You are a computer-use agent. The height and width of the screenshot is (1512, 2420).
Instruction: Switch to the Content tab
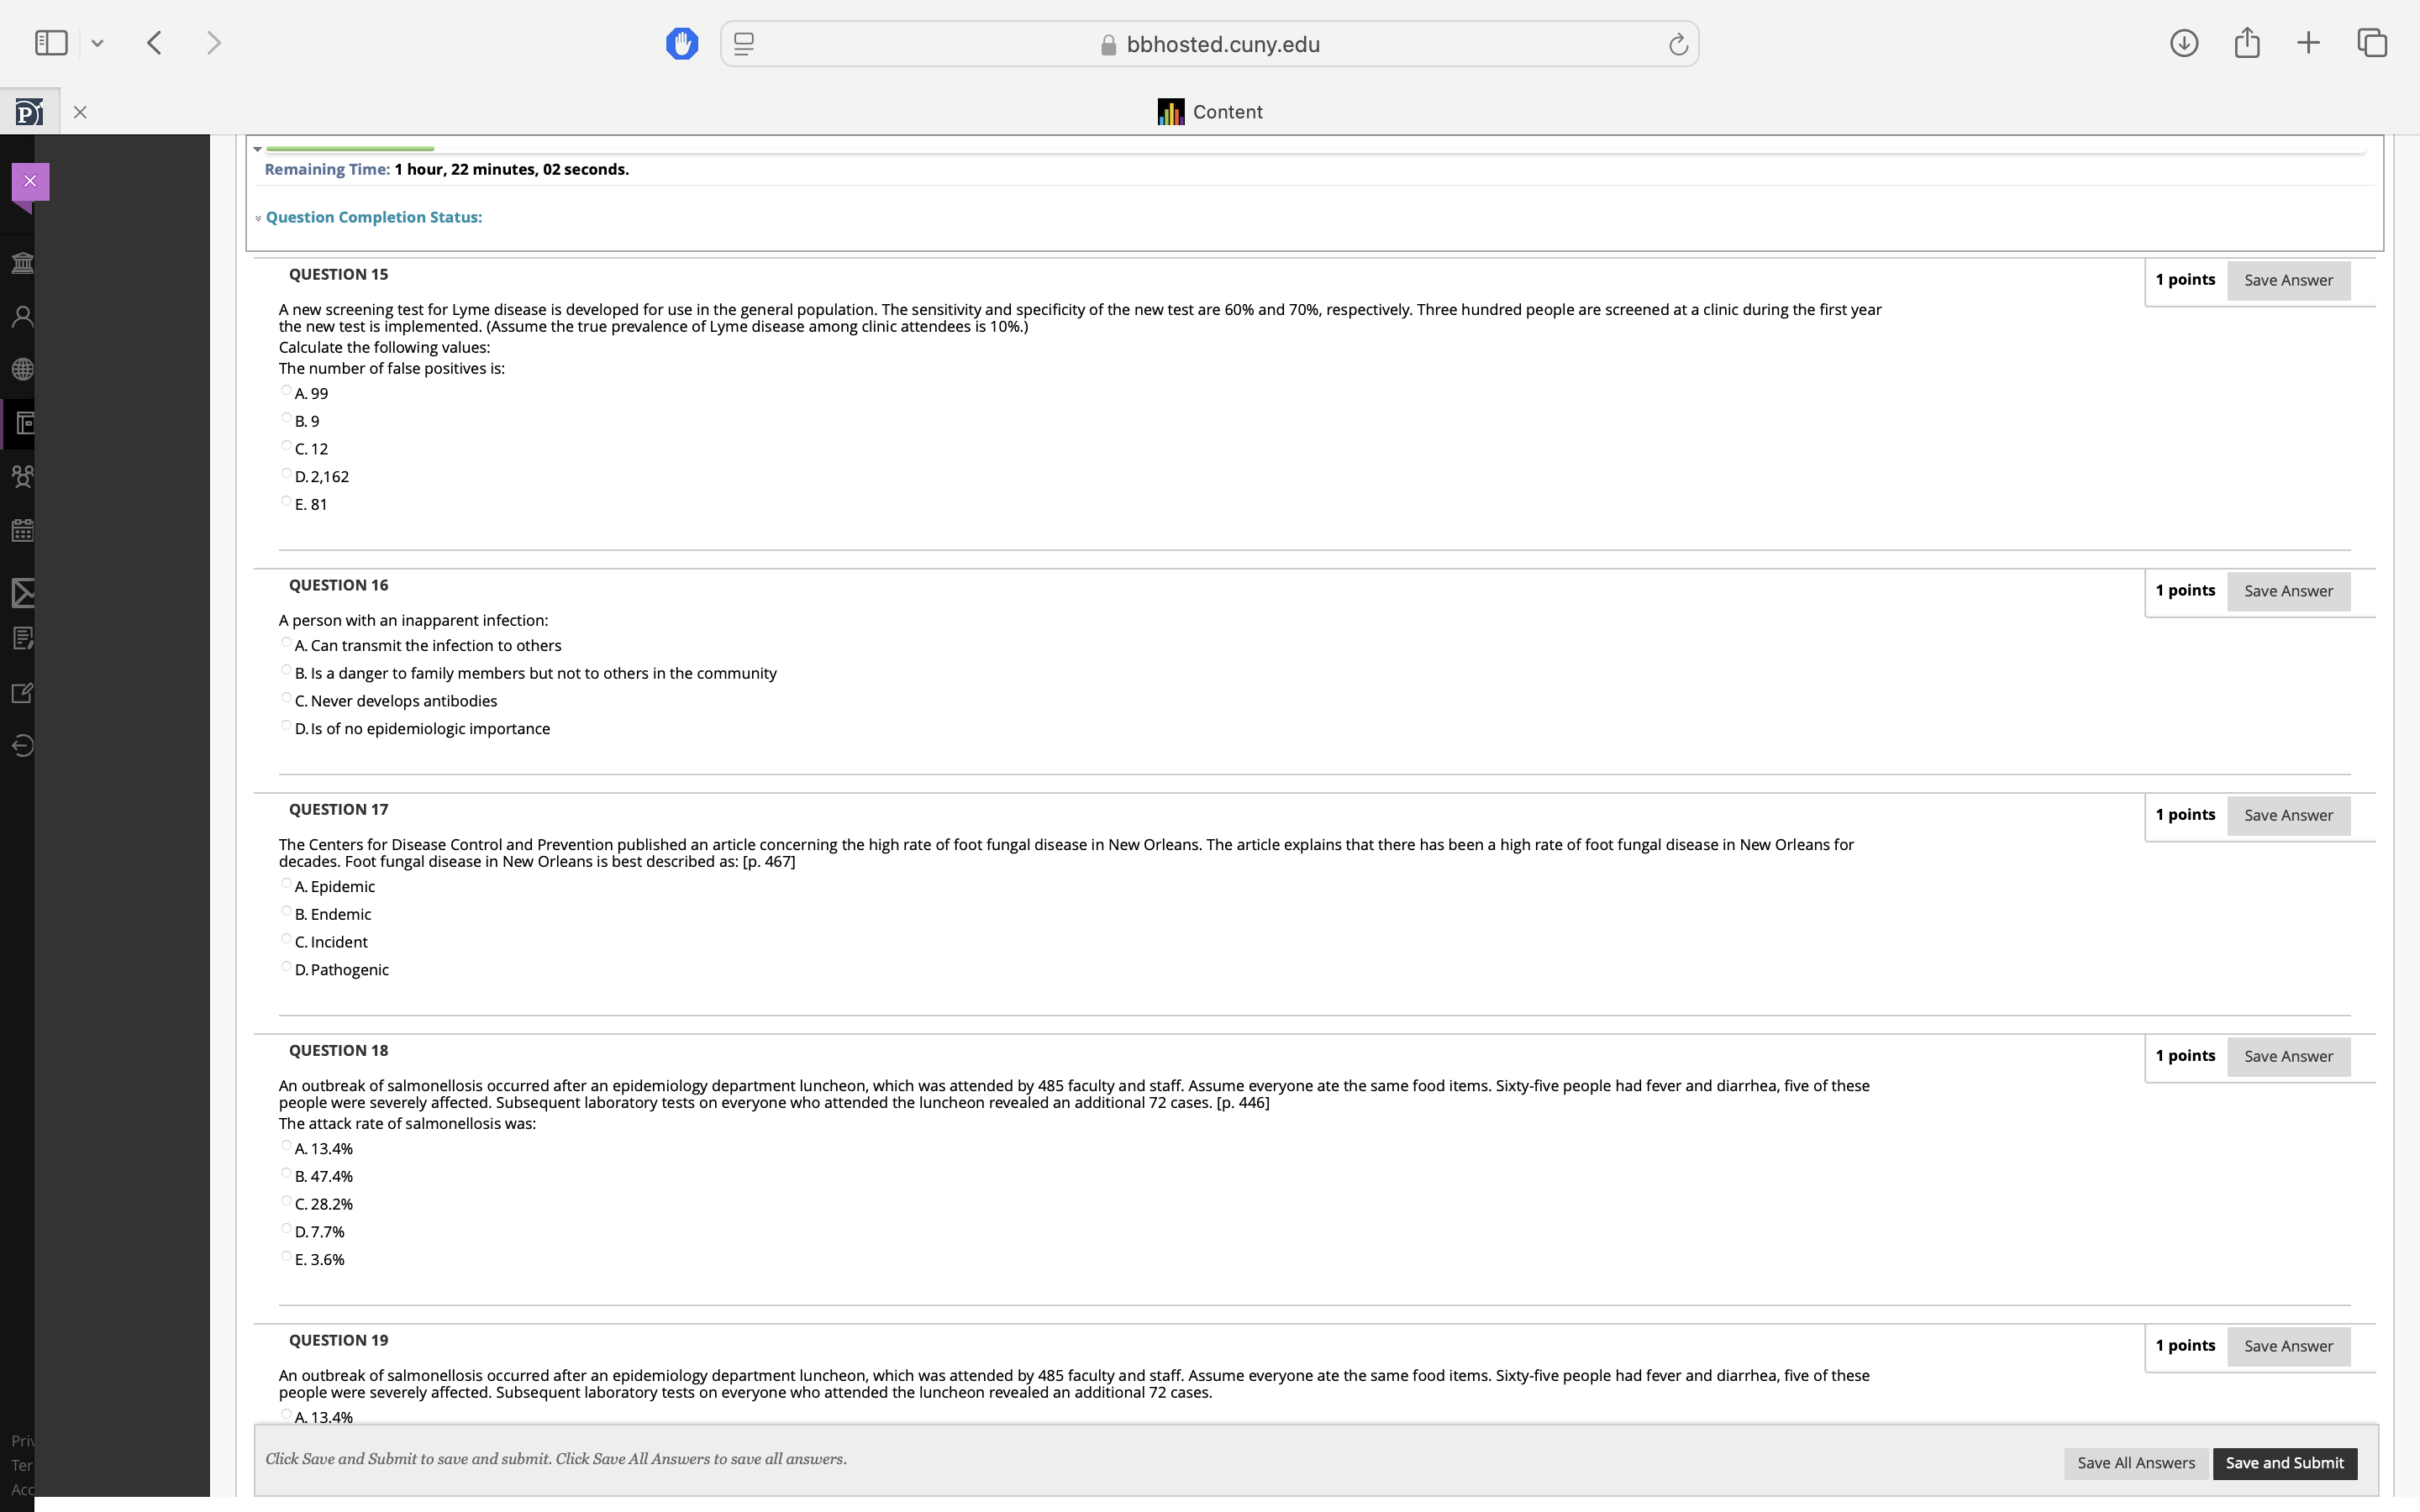[1209, 111]
